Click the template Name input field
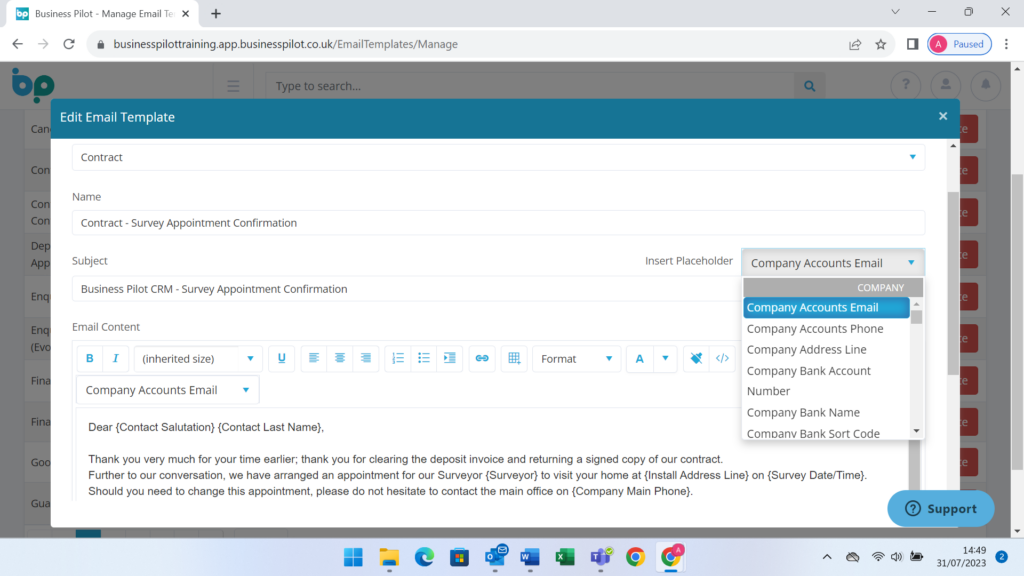1024x576 pixels. point(498,223)
